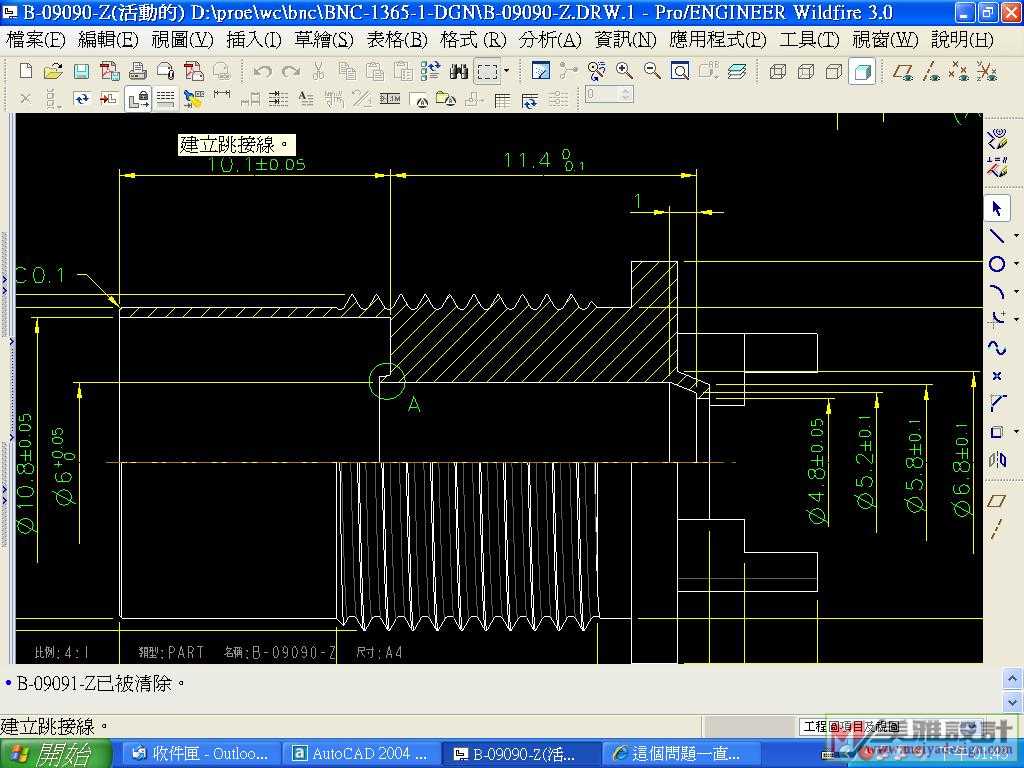Toggle the lock view movement icon
Viewport: 1024px width, 768px height.
(x=138, y=99)
